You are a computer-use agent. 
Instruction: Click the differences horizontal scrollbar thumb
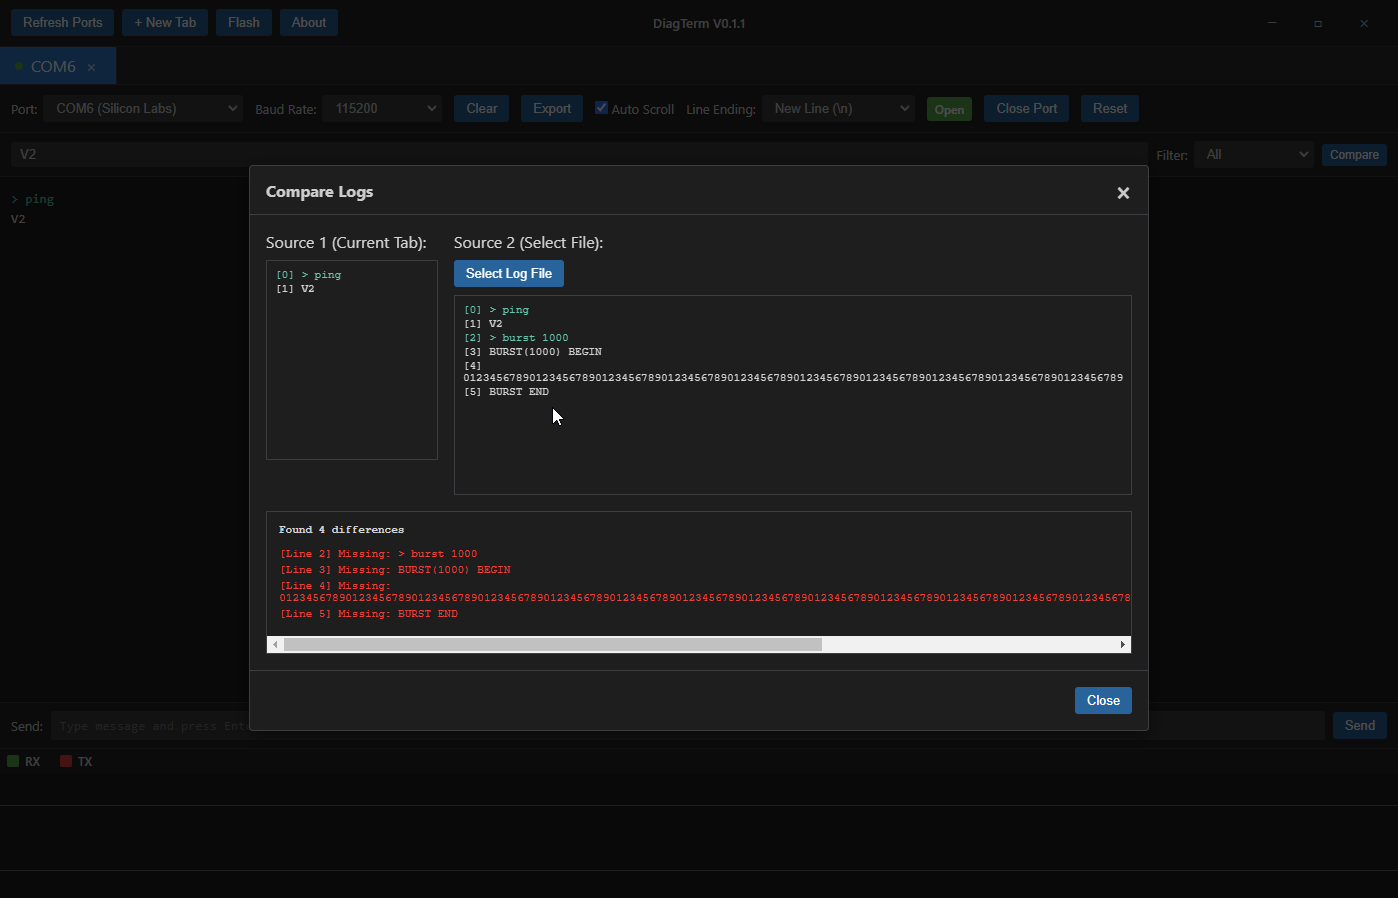click(552, 645)
